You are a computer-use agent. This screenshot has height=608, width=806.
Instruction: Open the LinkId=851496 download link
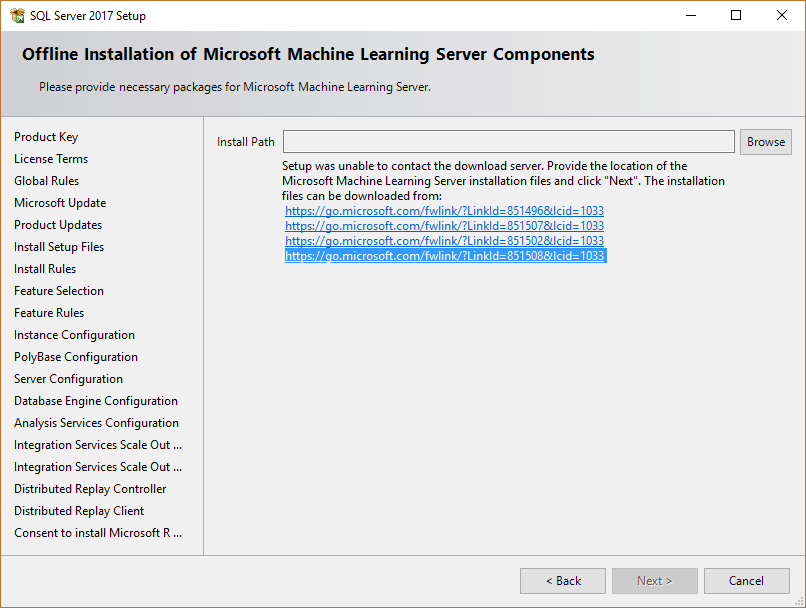click(x=444, y=211)
